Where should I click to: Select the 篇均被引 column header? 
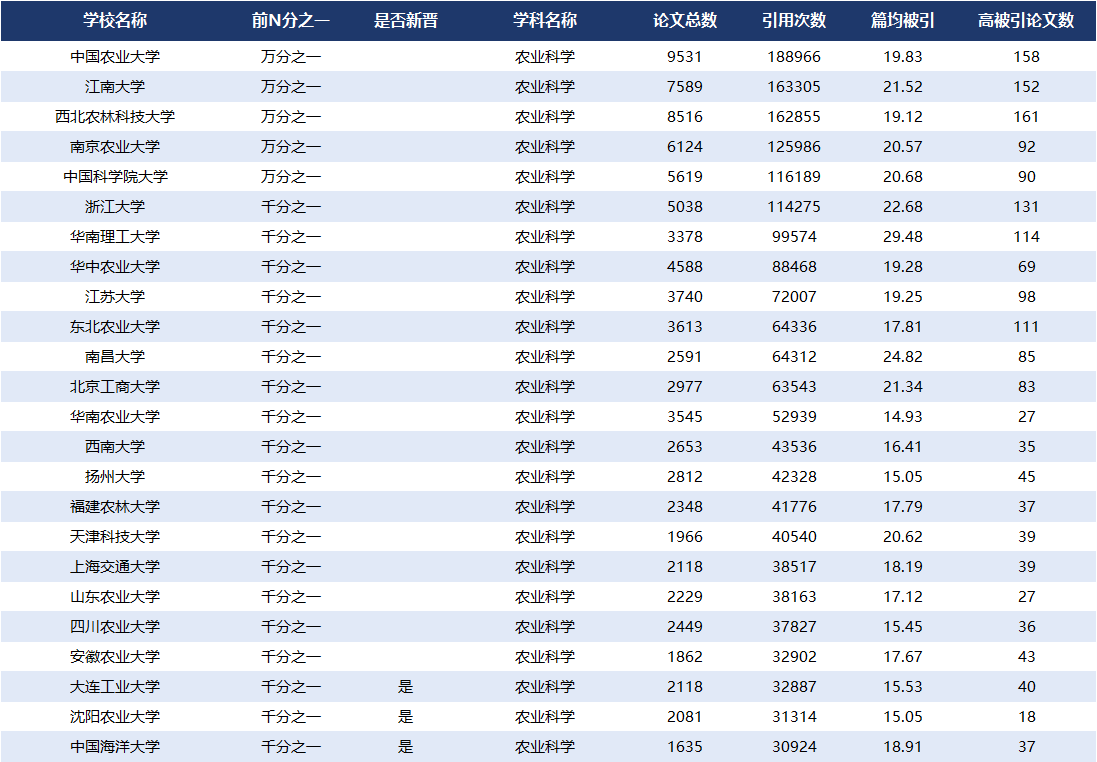pos(903,21)
